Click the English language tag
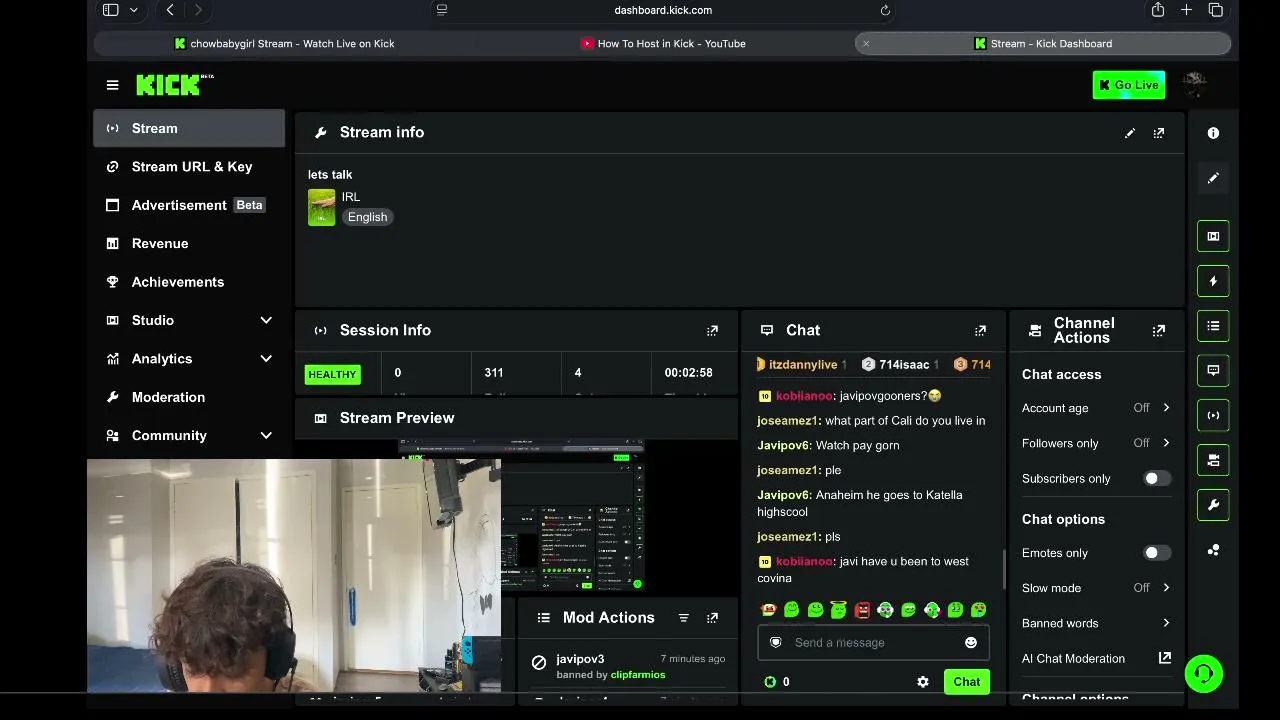 coord(367,217)
